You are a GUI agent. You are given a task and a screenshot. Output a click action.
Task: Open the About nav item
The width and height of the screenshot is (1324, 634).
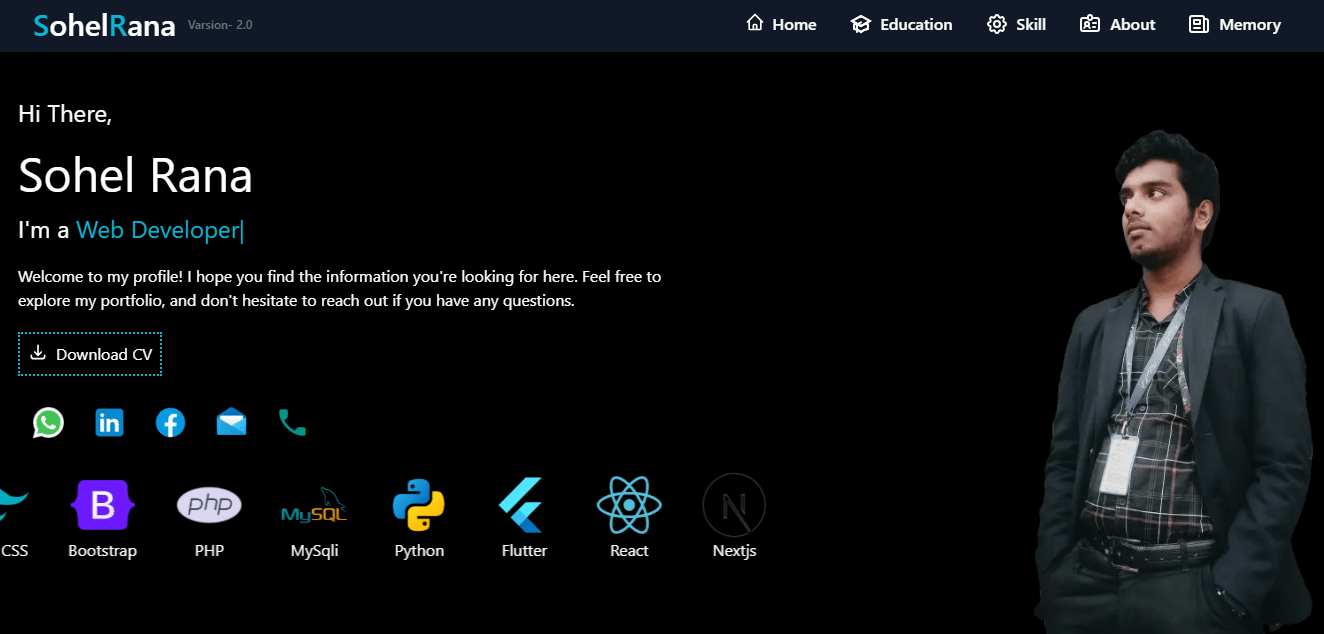click(1118, 25)
